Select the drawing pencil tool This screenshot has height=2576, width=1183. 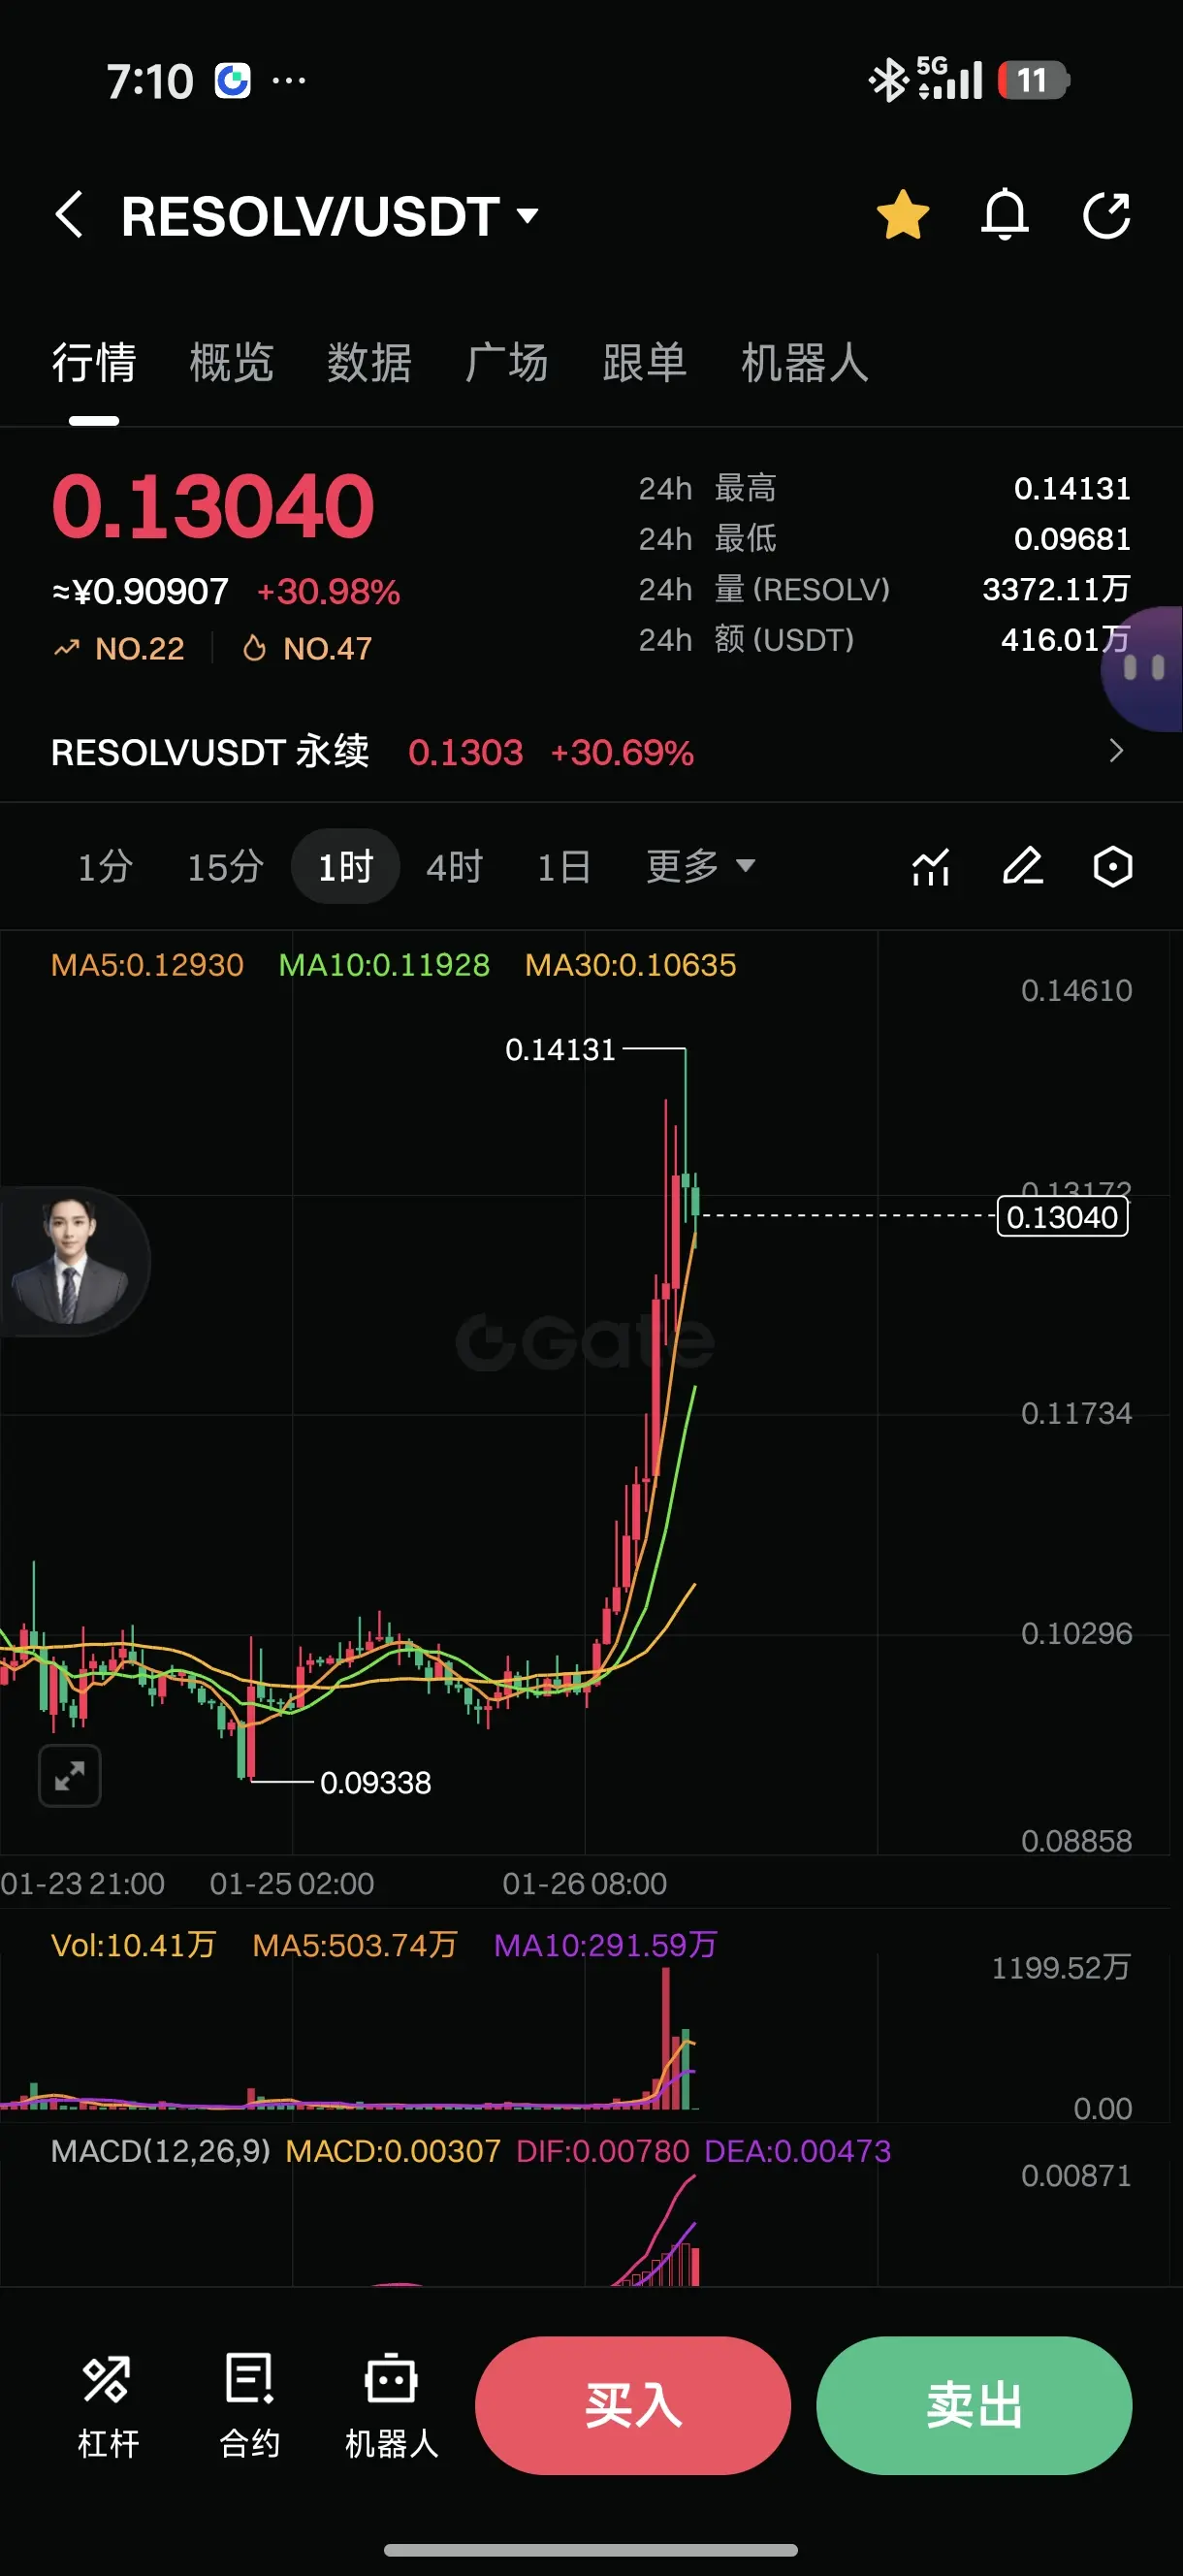[1022, 866]
